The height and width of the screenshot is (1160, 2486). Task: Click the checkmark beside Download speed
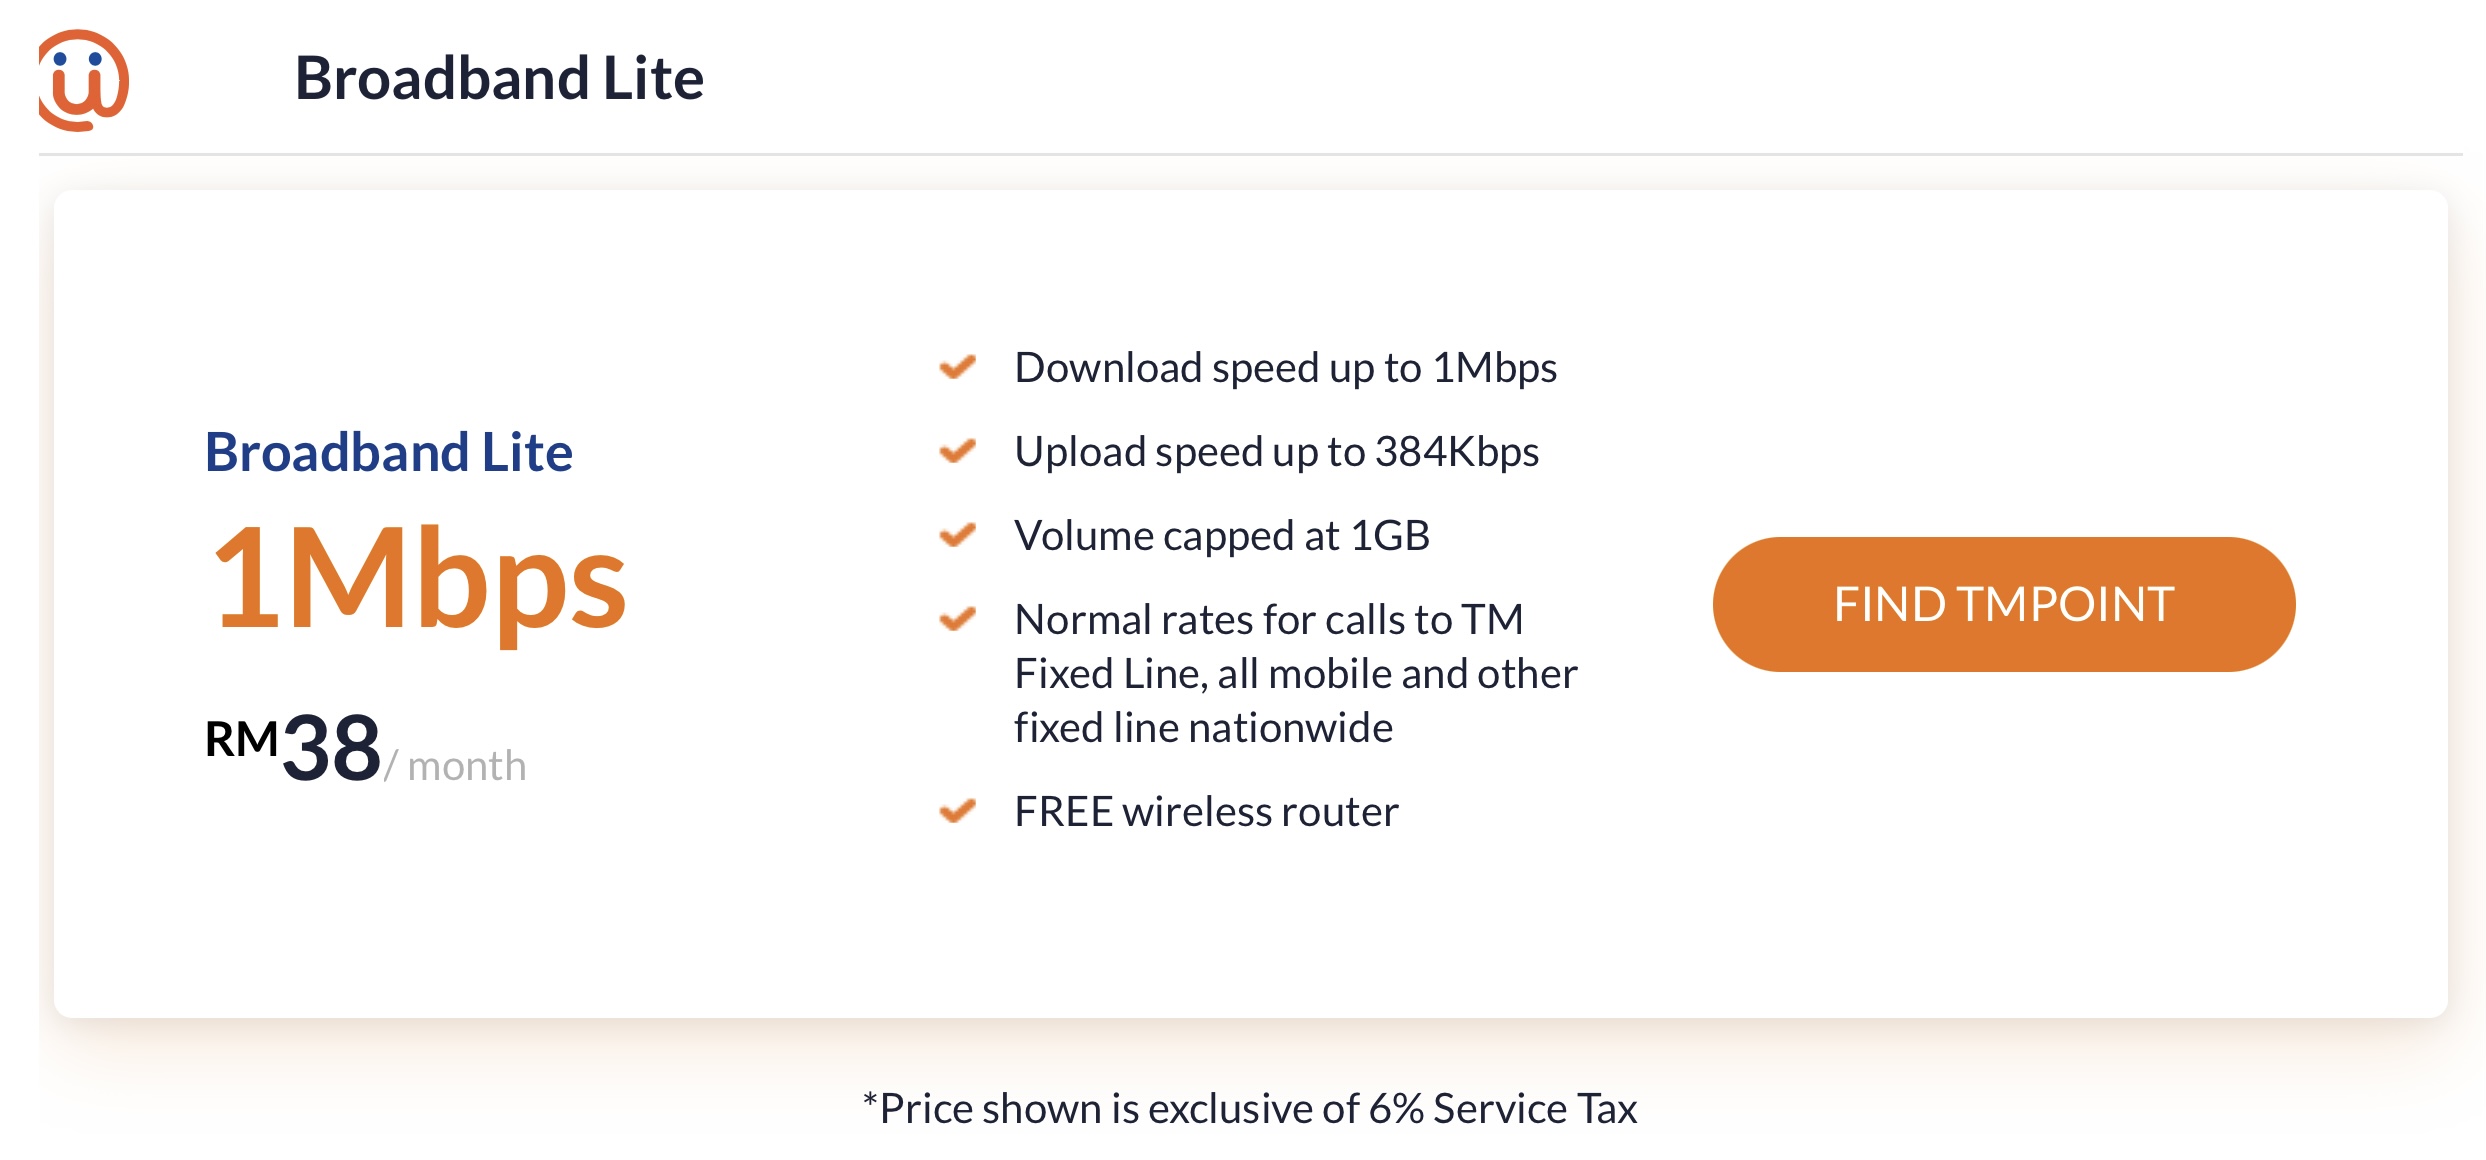pos(957,367)
